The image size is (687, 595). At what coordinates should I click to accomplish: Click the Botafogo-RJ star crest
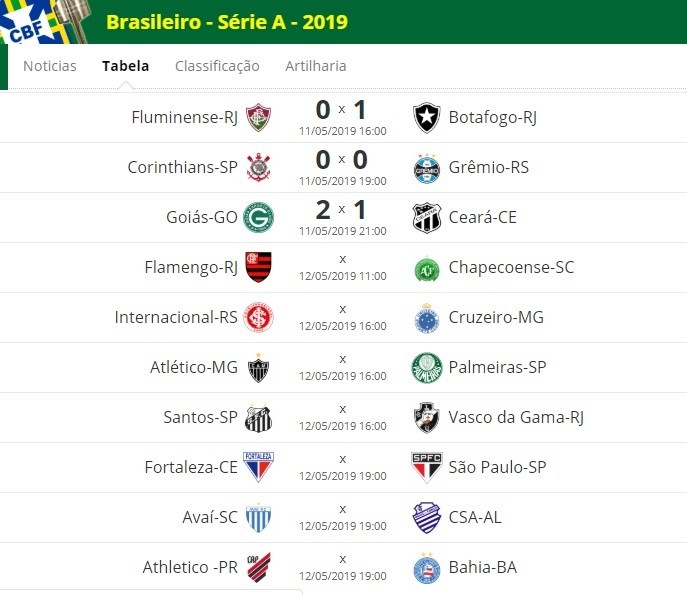point(426,117)
